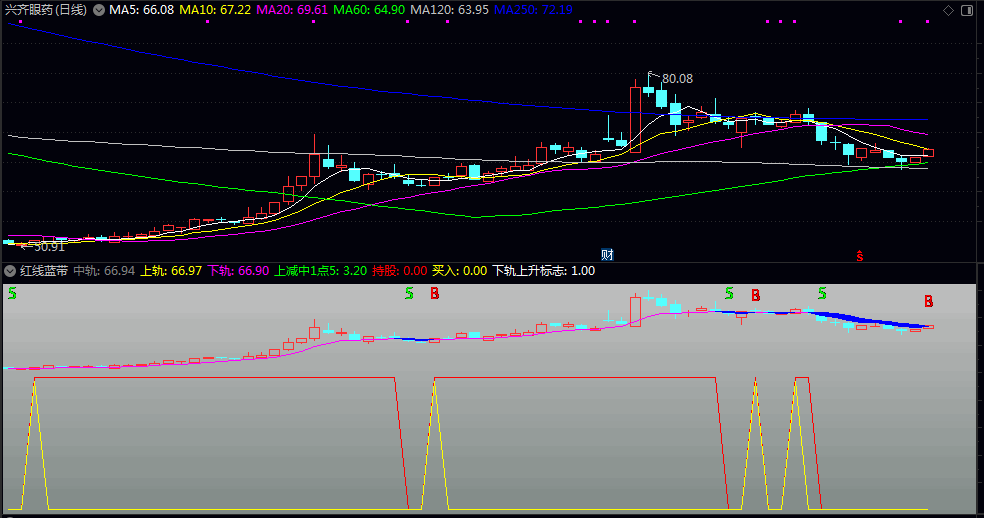Click the rightmost red B buy marker
Screen dimensions: 984x518
[x=928, y=301]
